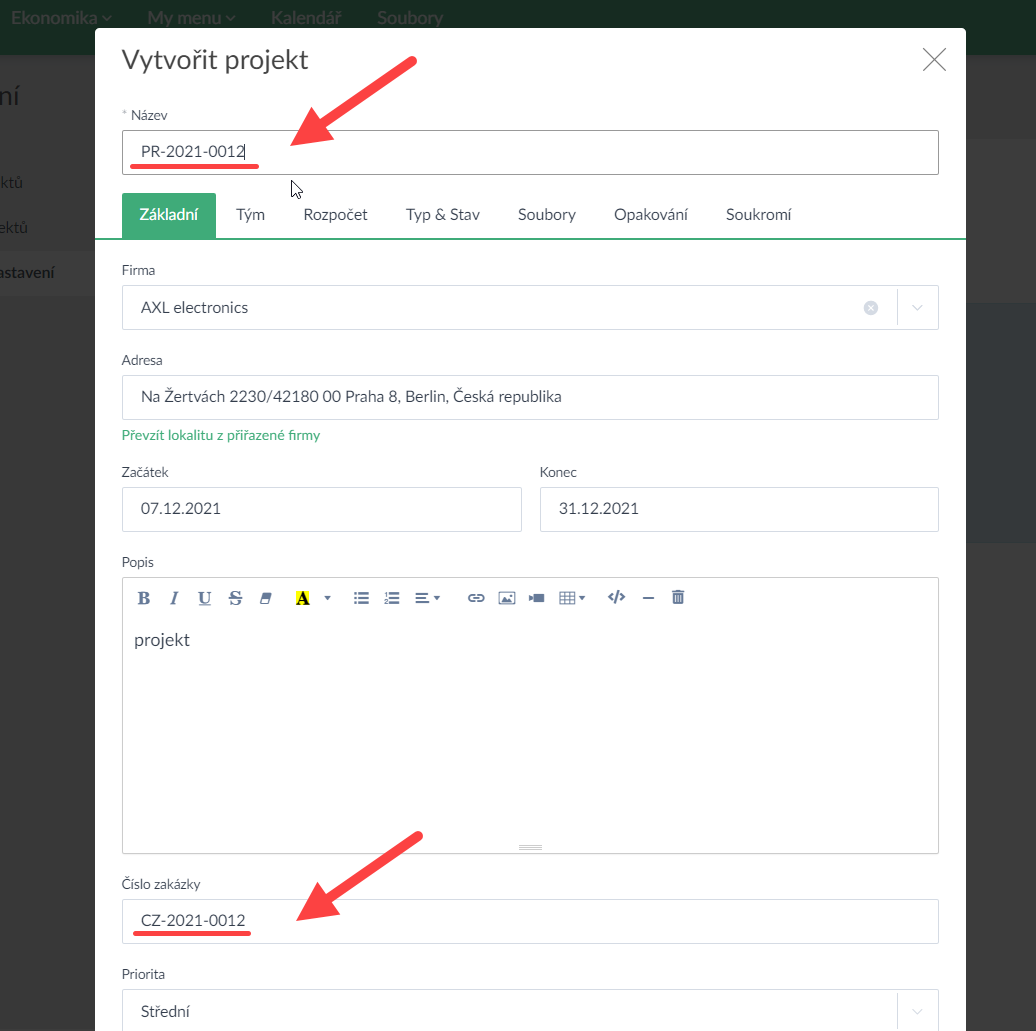The image size is (1036, 1031).
Task: Click Převzít lokalitu z přiřazené firmy link
Action: pos(221,436)
